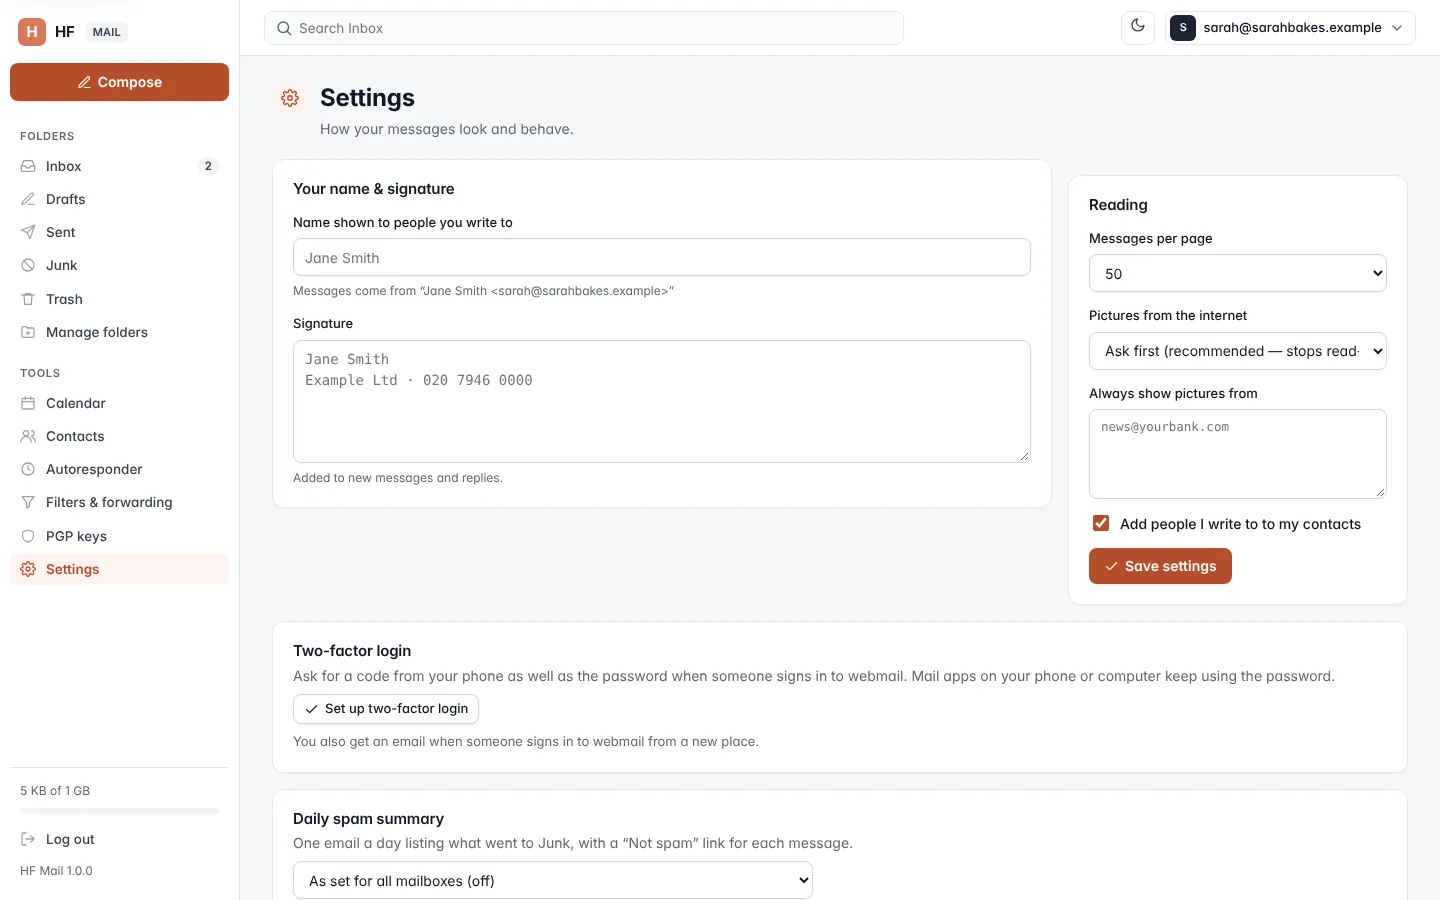Click the storage usage progress bar
This screenshot has width=1440, height=900.
[x=120, y=811]
